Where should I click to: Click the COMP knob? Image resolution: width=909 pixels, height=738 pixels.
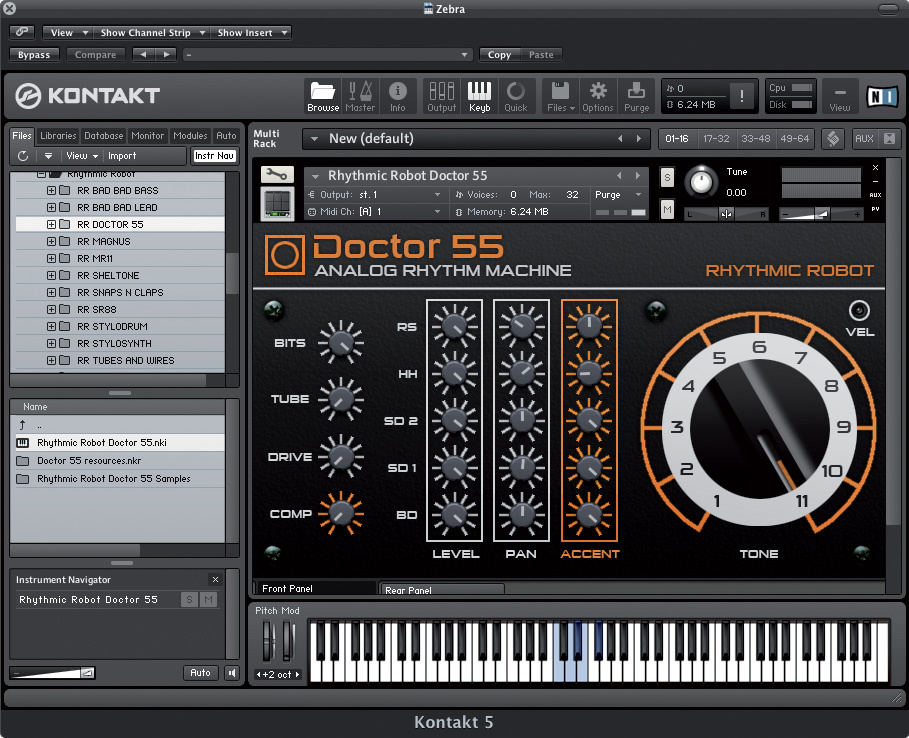[341, 513]
